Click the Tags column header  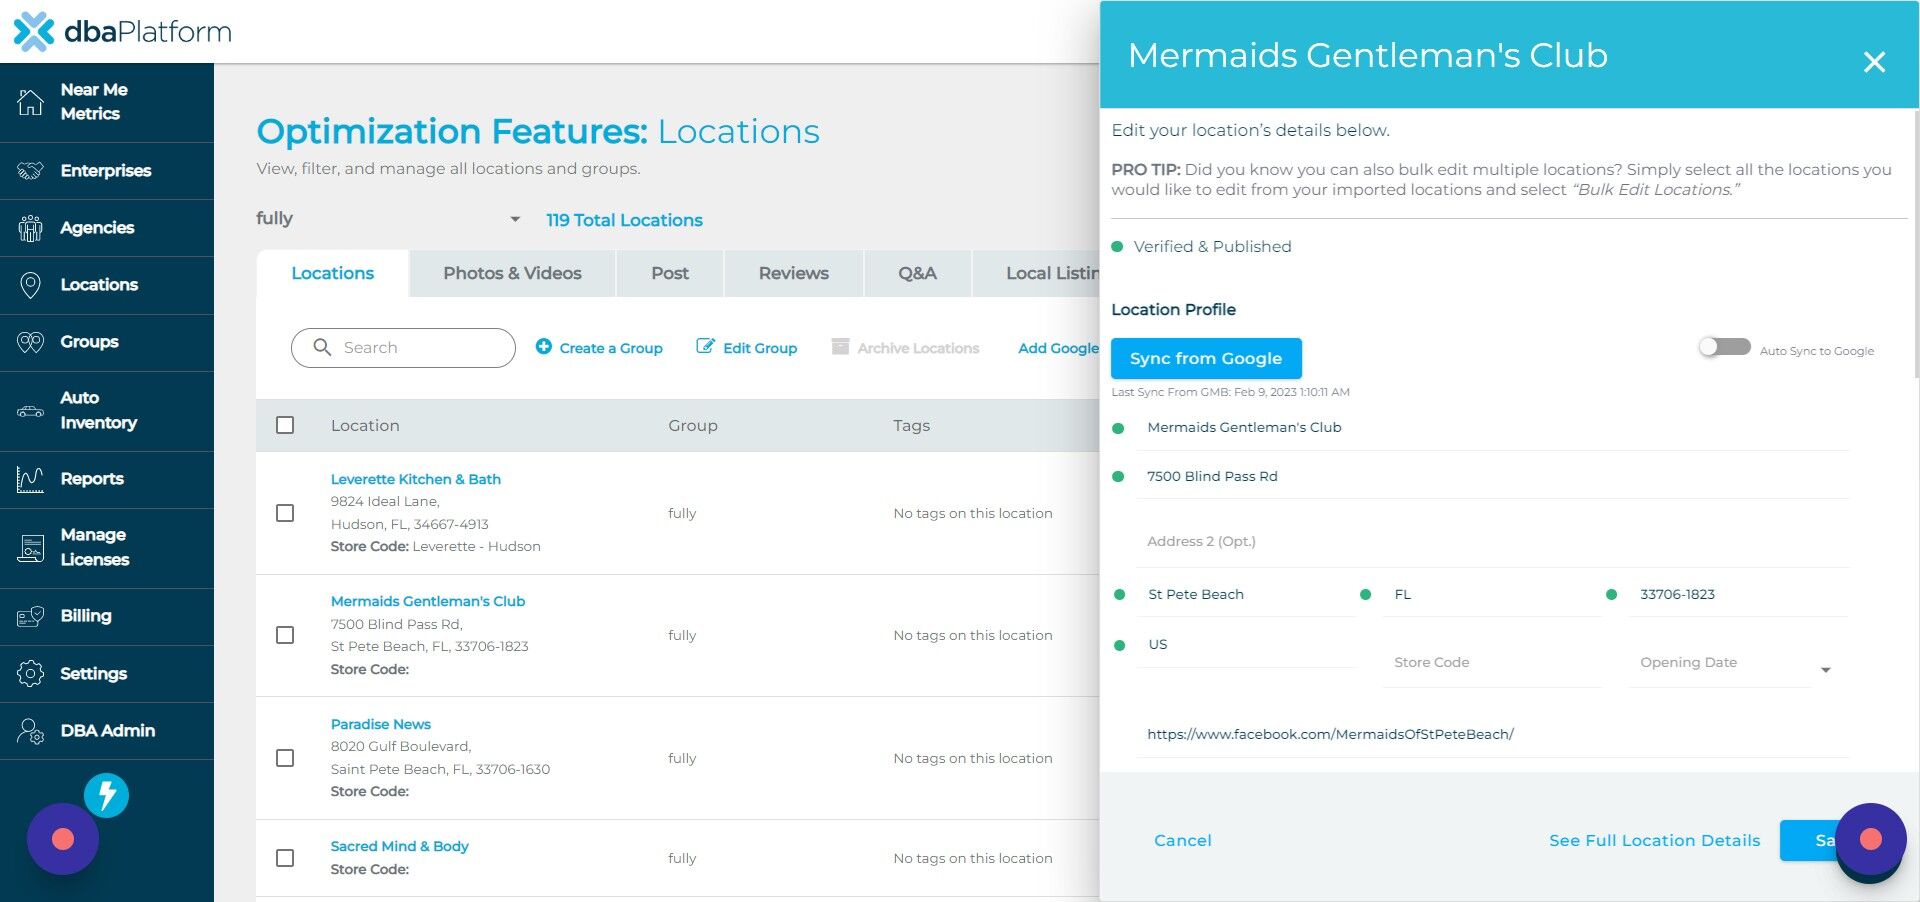click(912, 426)
